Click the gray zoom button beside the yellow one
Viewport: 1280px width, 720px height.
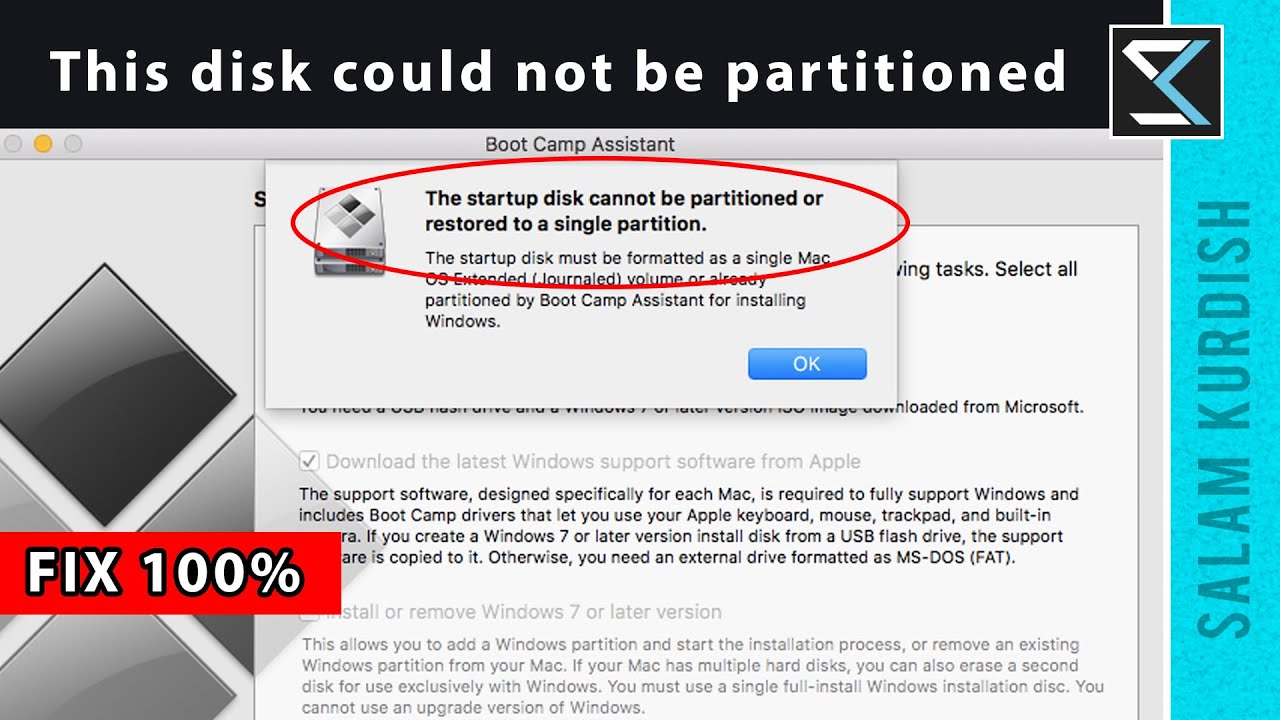pos(73,144)
